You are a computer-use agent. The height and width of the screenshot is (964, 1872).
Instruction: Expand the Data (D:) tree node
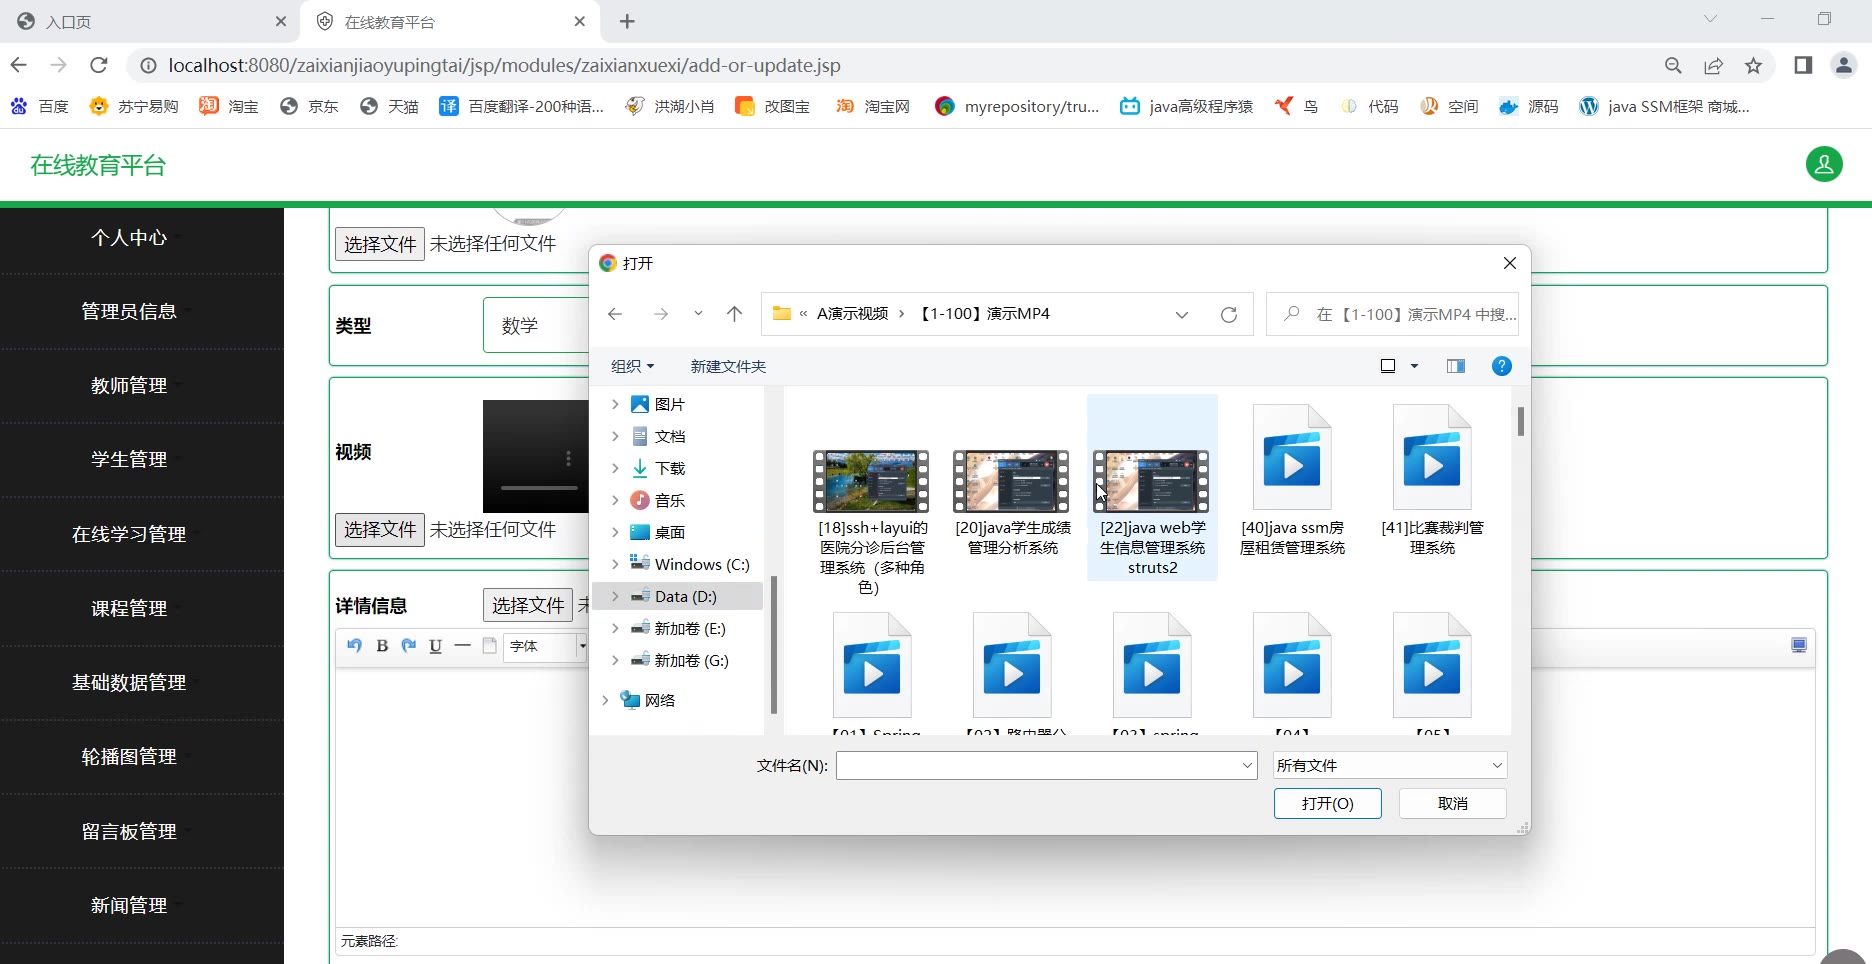(615, 596)
